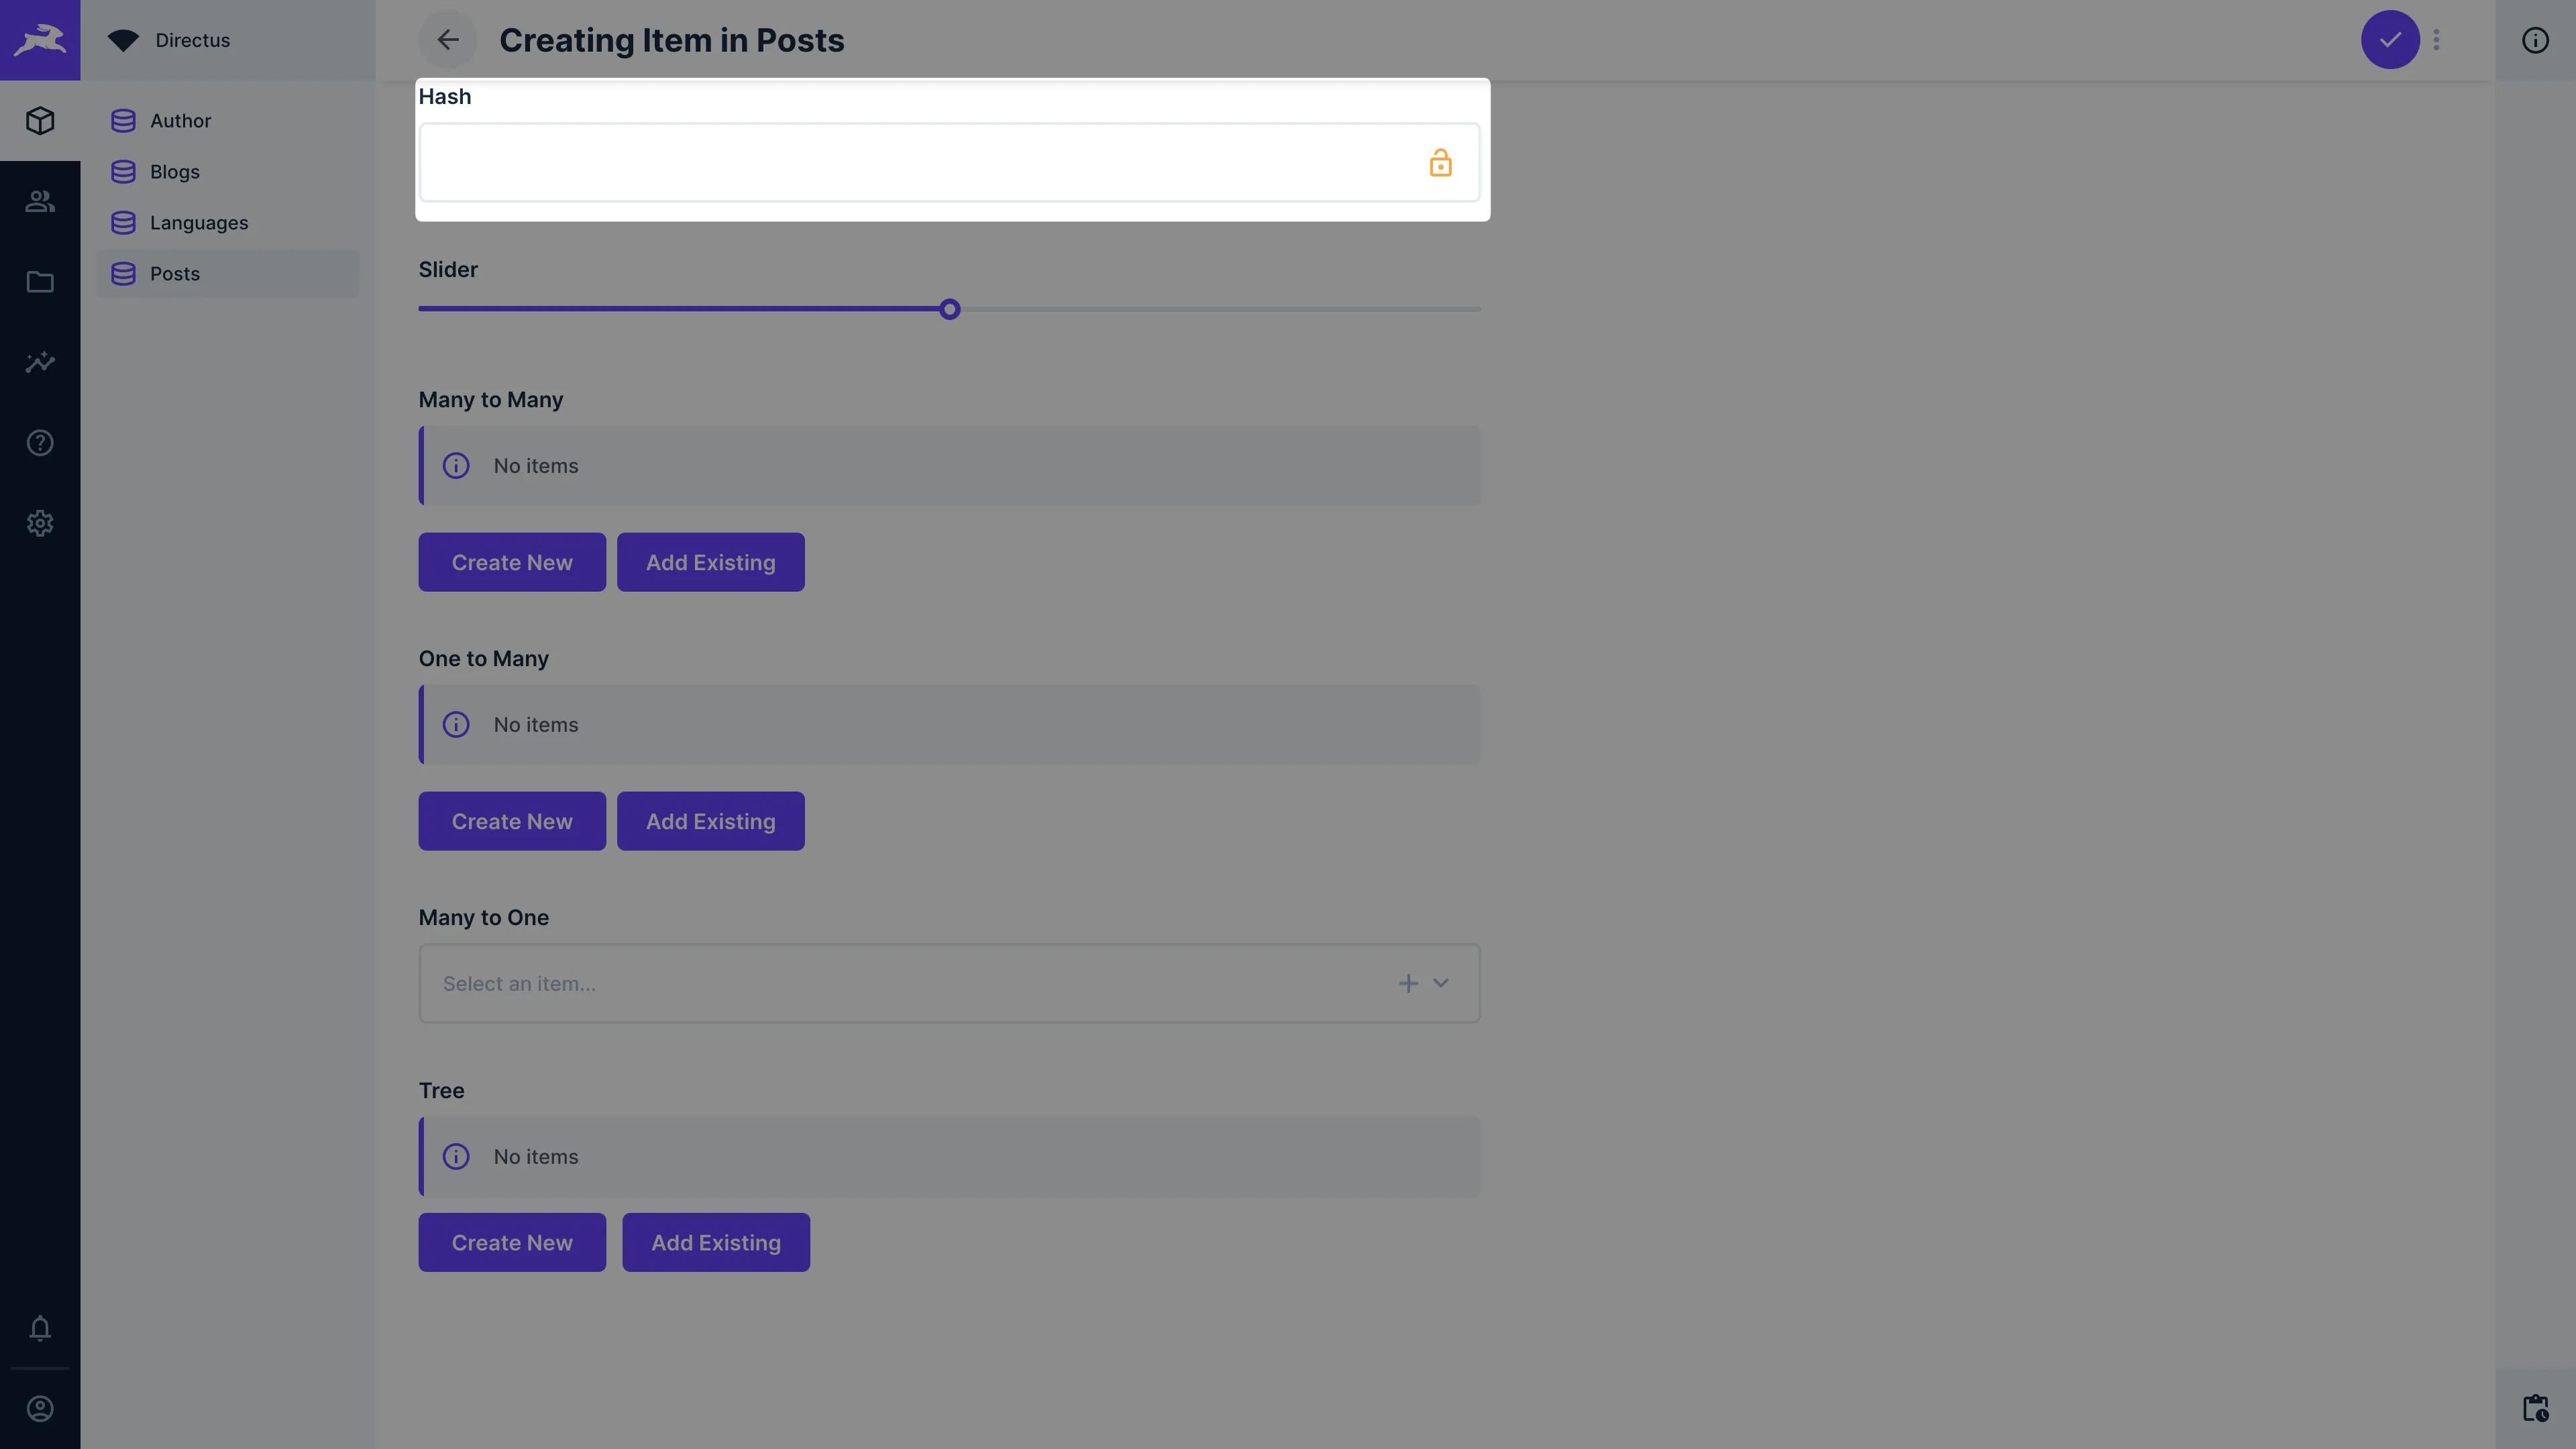The image size is (2576, 1449).
Task: Click the save checkmark button top right
Action: (x=2390, y=39)
